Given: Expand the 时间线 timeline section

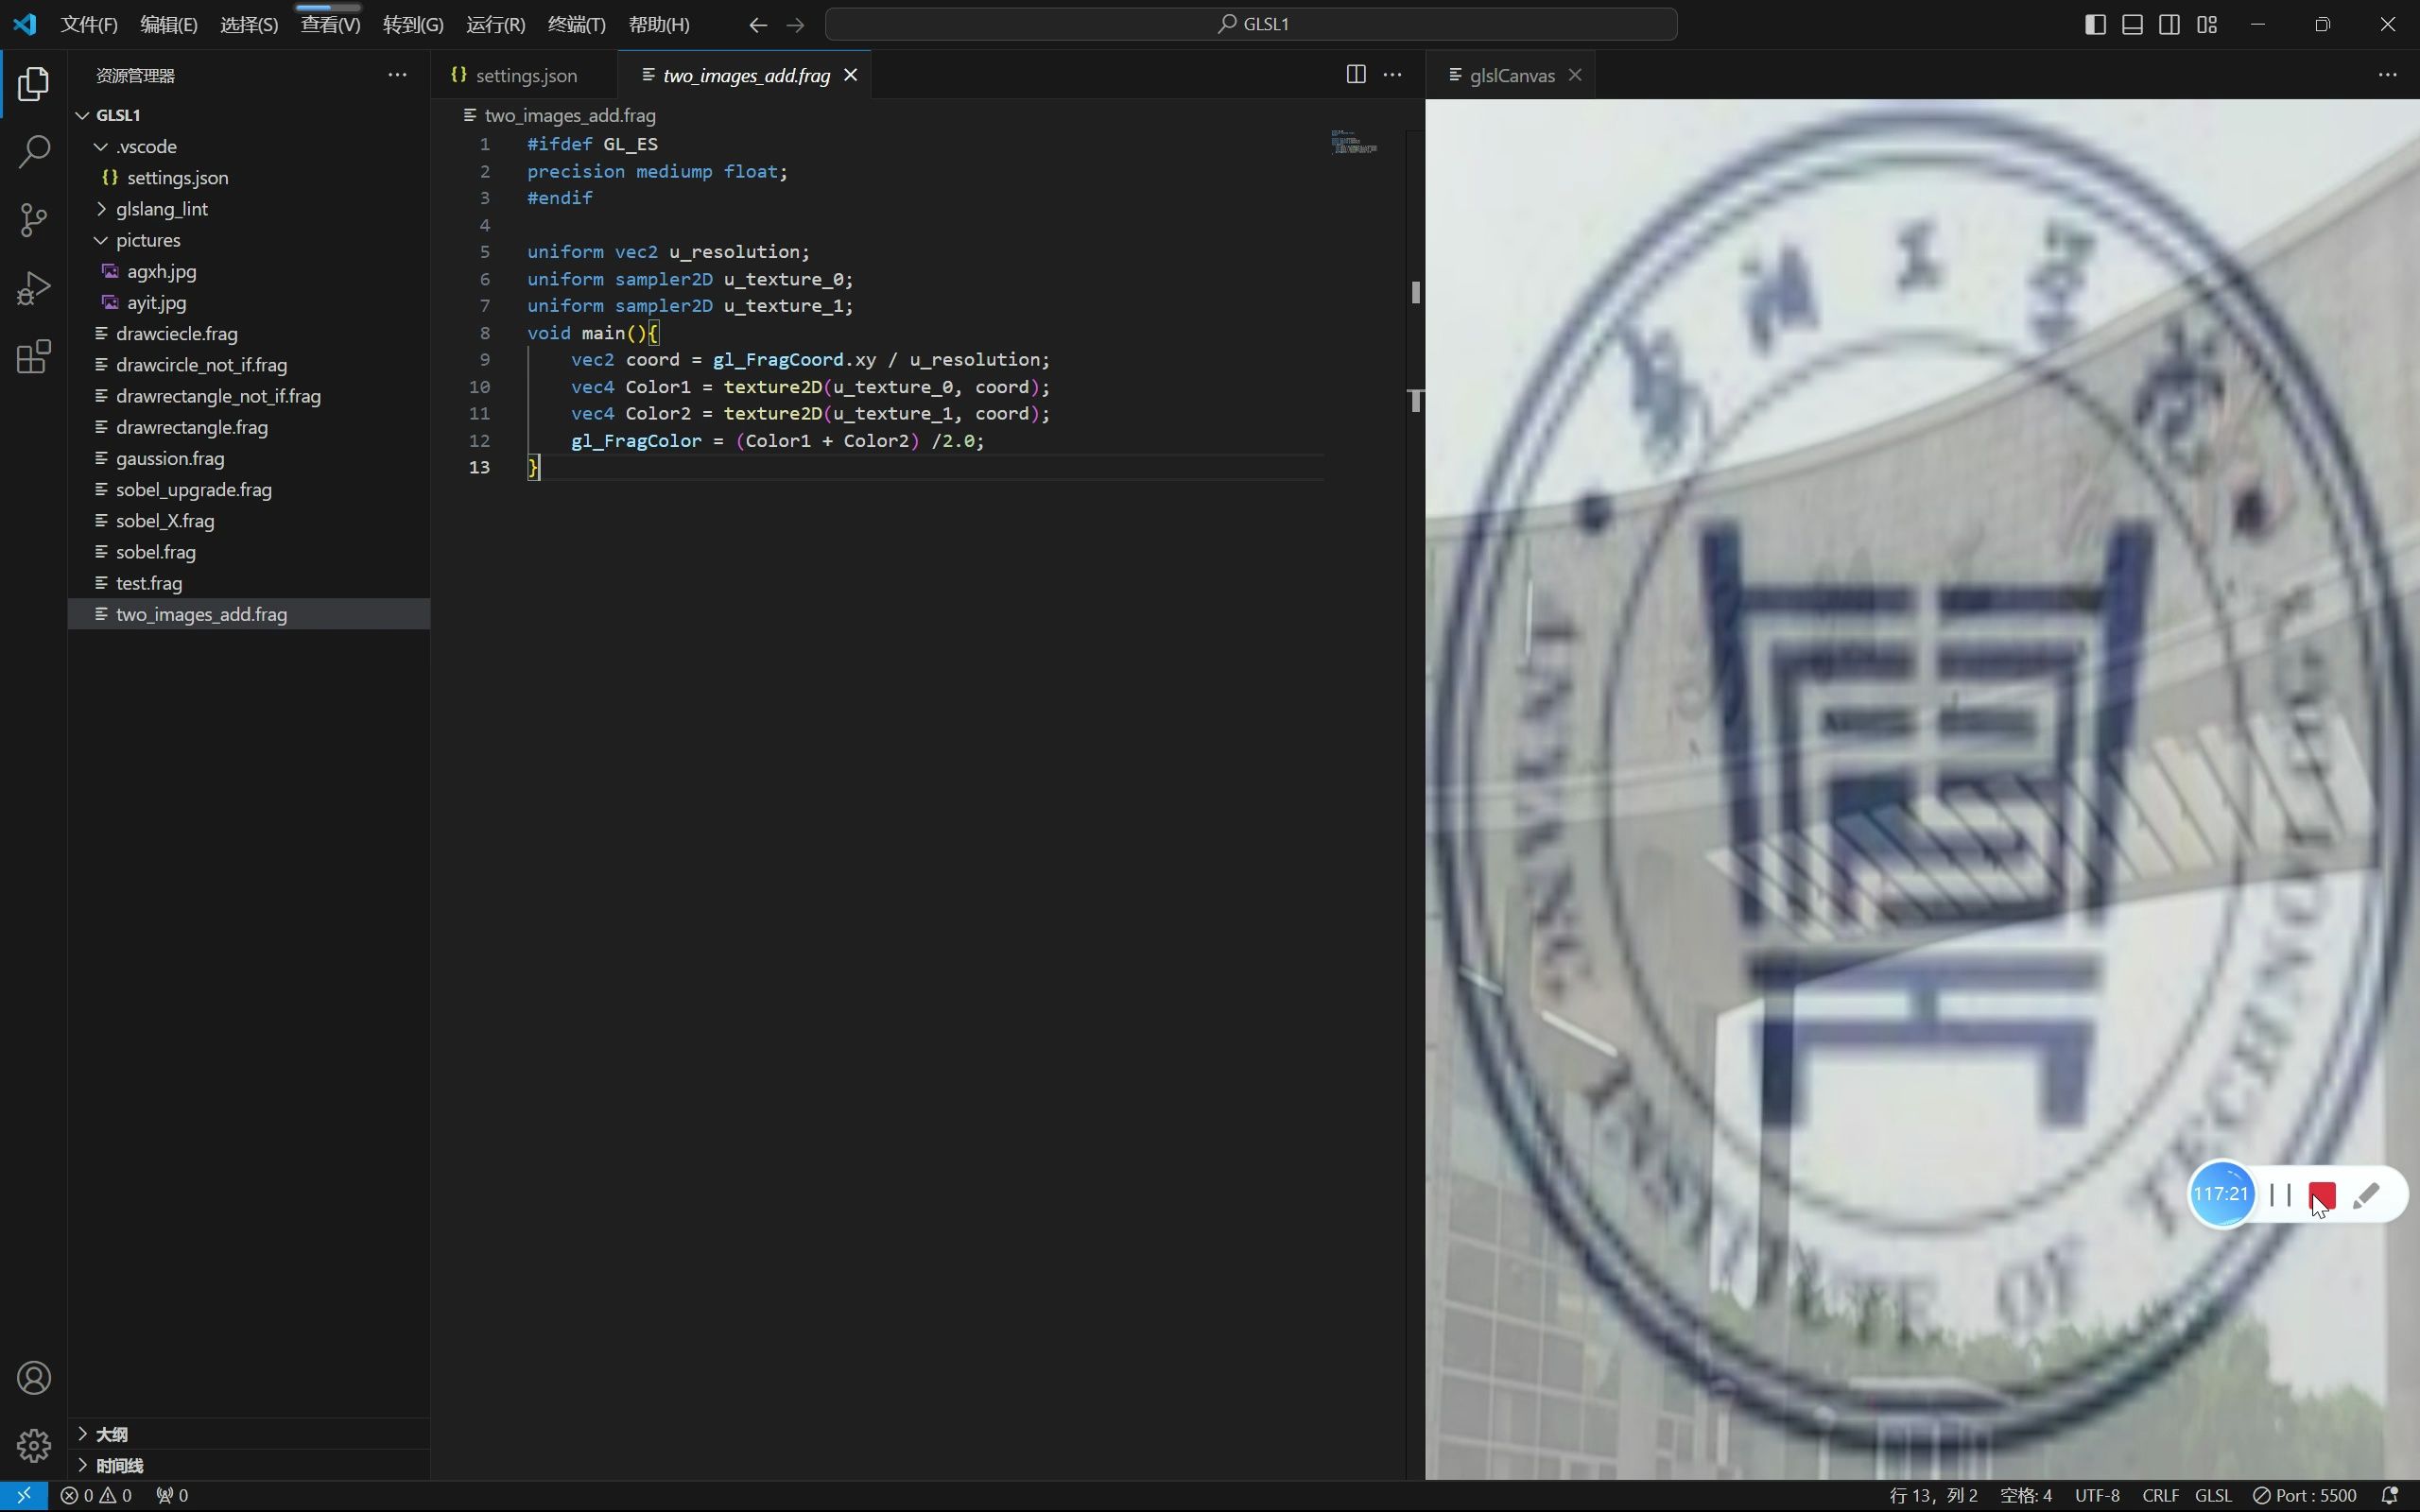Looking at the screenshot, I should [x=249, y=1465].
